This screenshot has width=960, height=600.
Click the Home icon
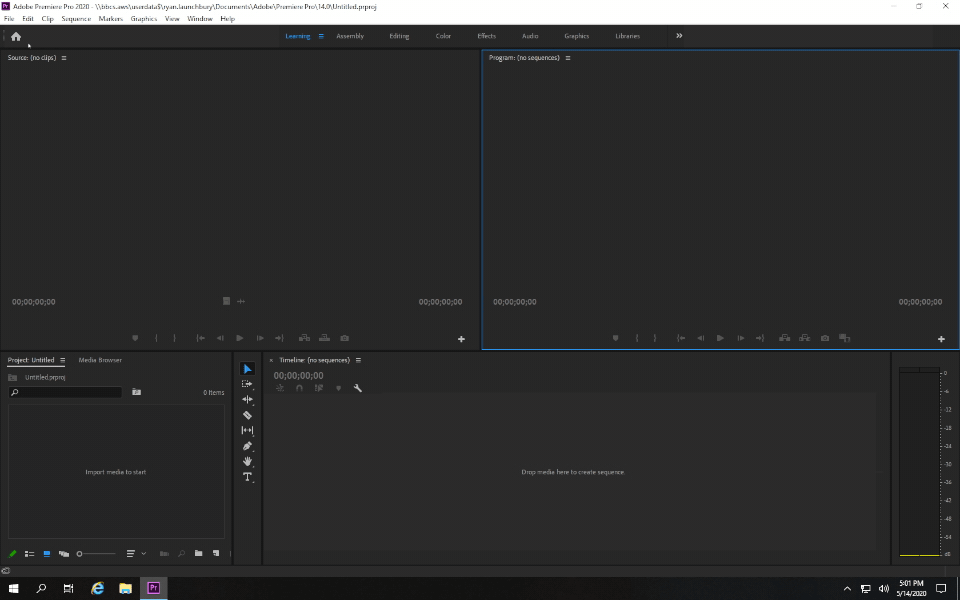[16, 36]
